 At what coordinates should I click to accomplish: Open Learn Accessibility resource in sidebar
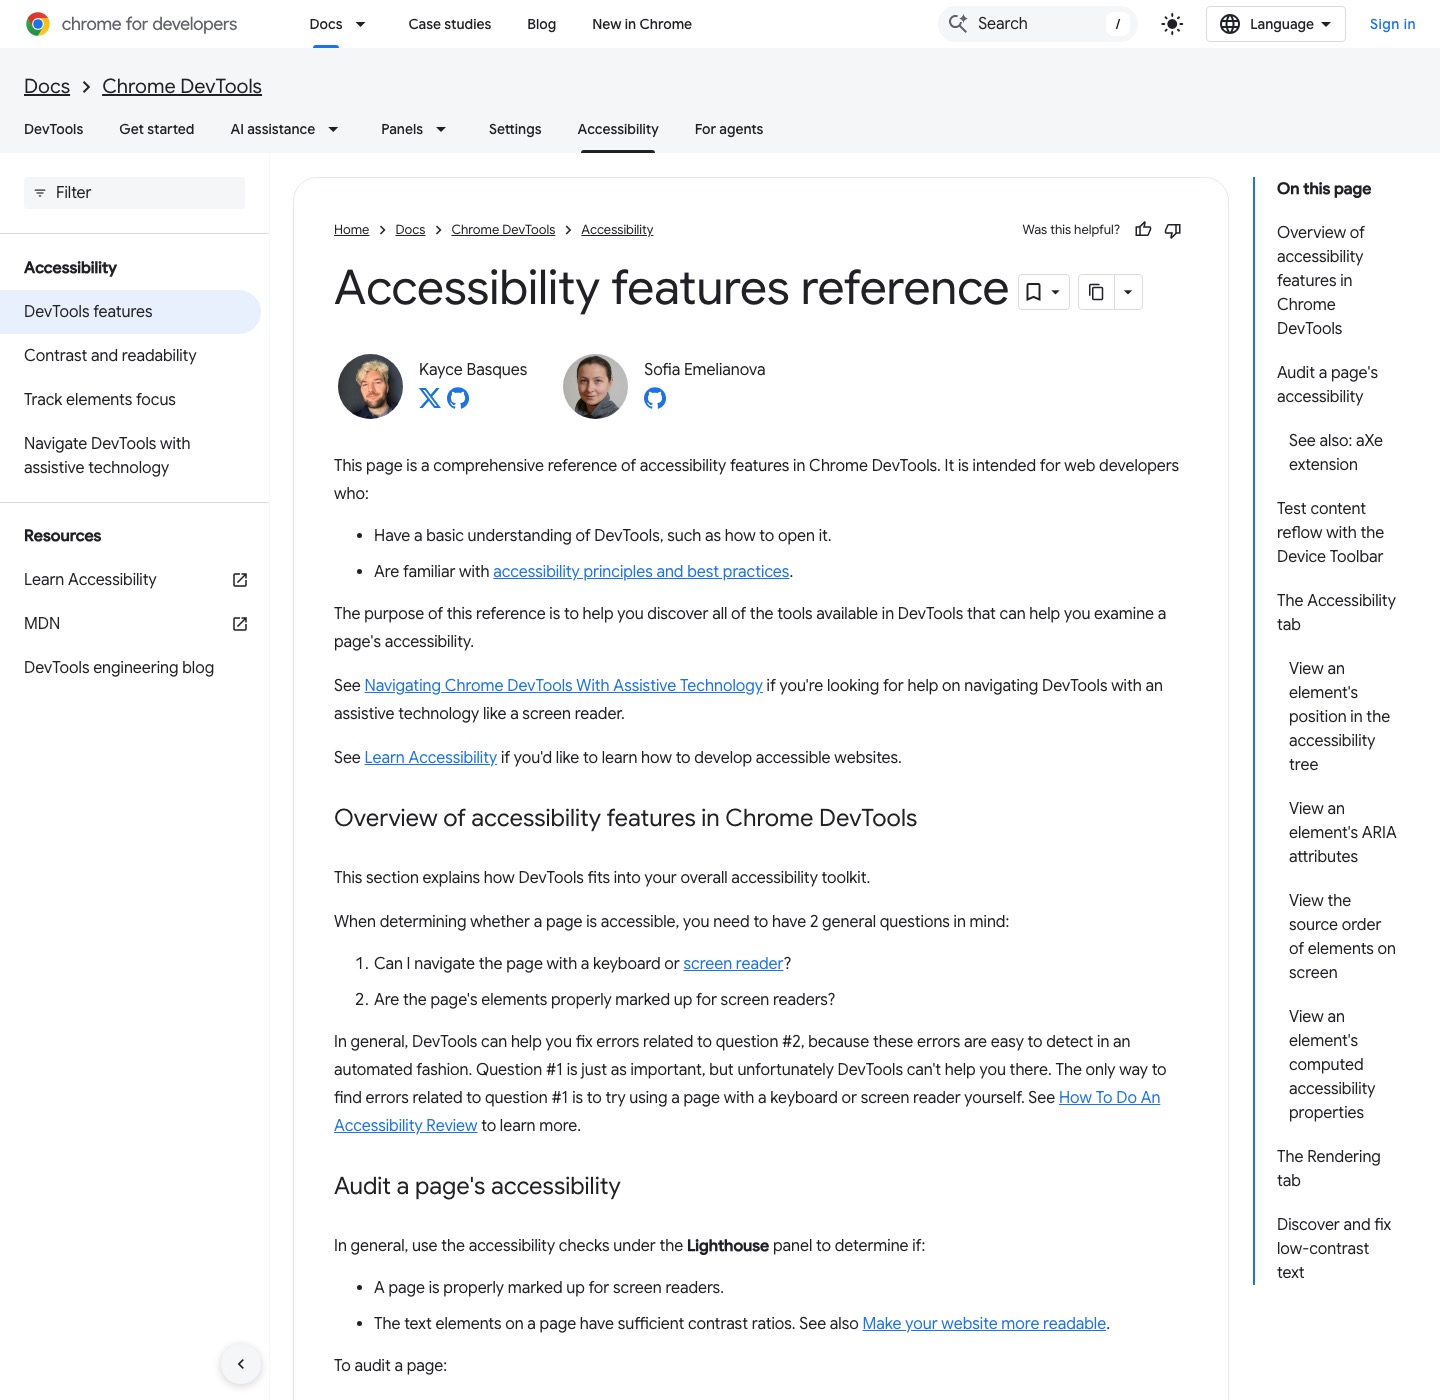click(90, 580)
